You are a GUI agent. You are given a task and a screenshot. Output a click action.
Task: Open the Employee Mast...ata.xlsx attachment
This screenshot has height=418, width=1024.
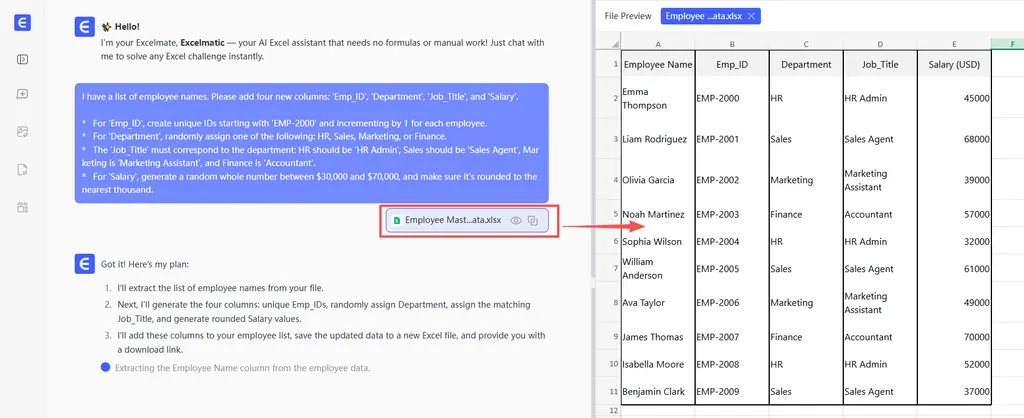452,220
